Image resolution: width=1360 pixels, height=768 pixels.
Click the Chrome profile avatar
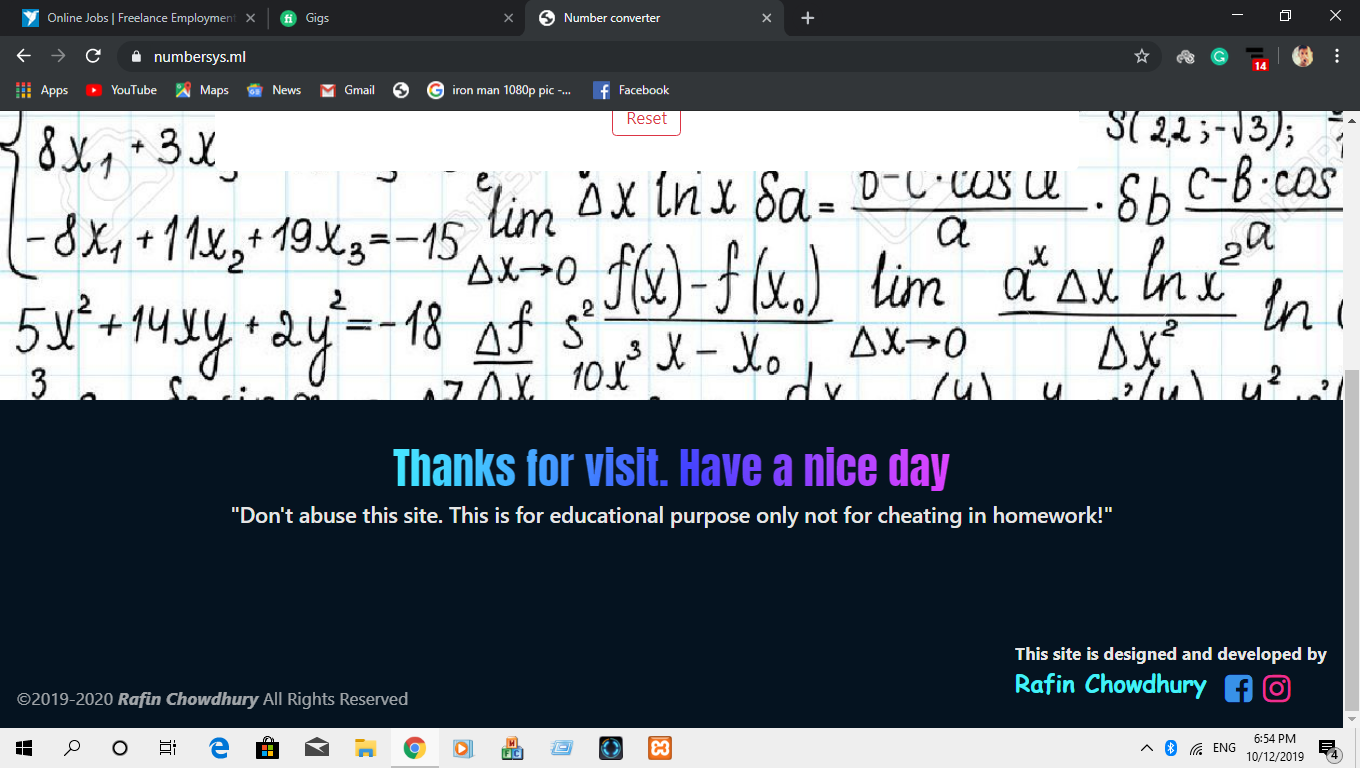1302,57
